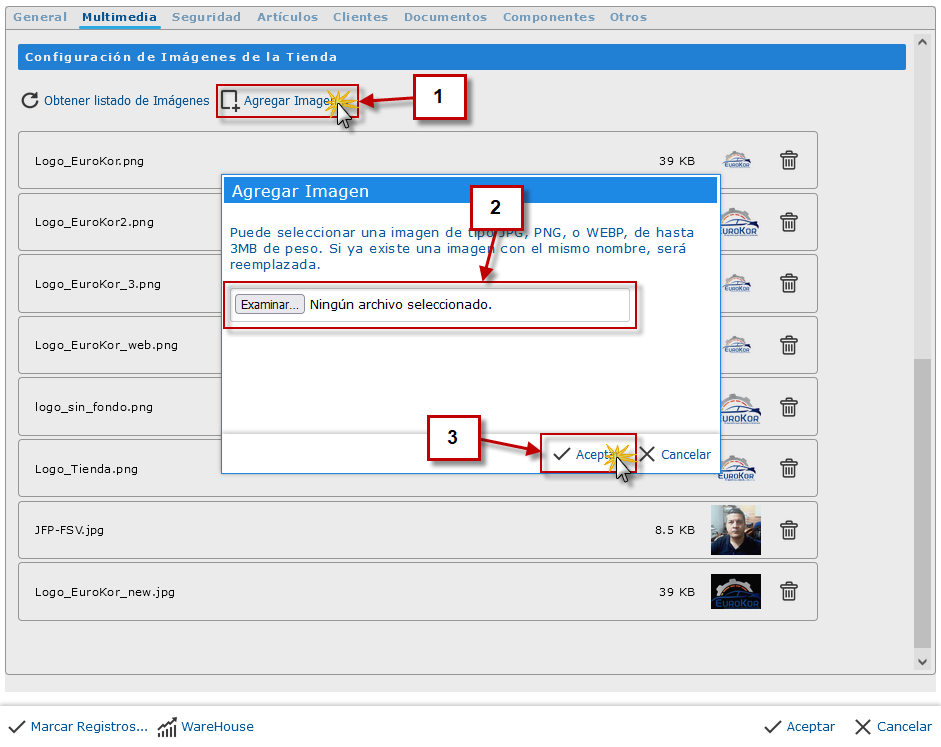Image resolution: width=941 pixels, height=747 pixels.
Task: Open the Logo_EuroKor.png thumbnail
Action: click(x=736, y=160)
